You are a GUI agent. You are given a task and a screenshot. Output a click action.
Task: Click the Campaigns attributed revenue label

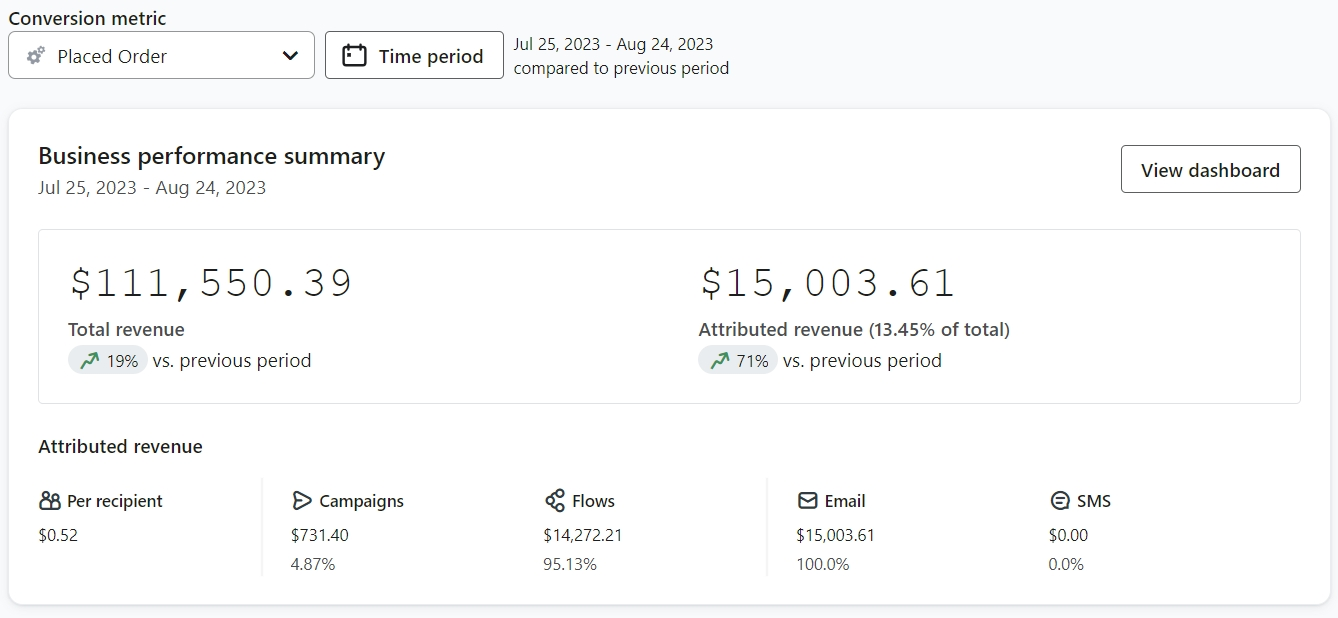click(x=361, y=501)
